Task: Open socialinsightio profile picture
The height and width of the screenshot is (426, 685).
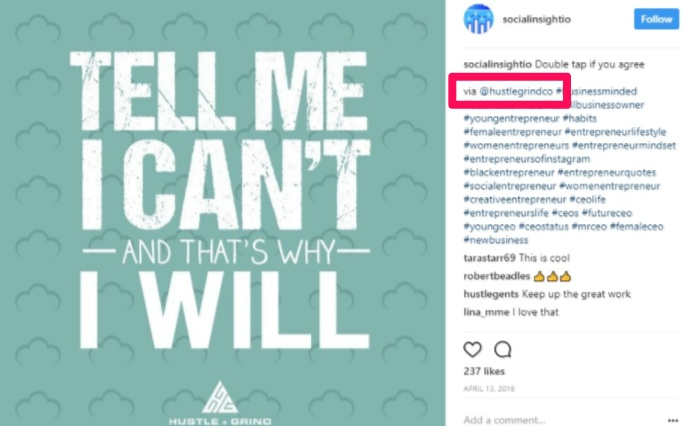Action: coord(478,19)
